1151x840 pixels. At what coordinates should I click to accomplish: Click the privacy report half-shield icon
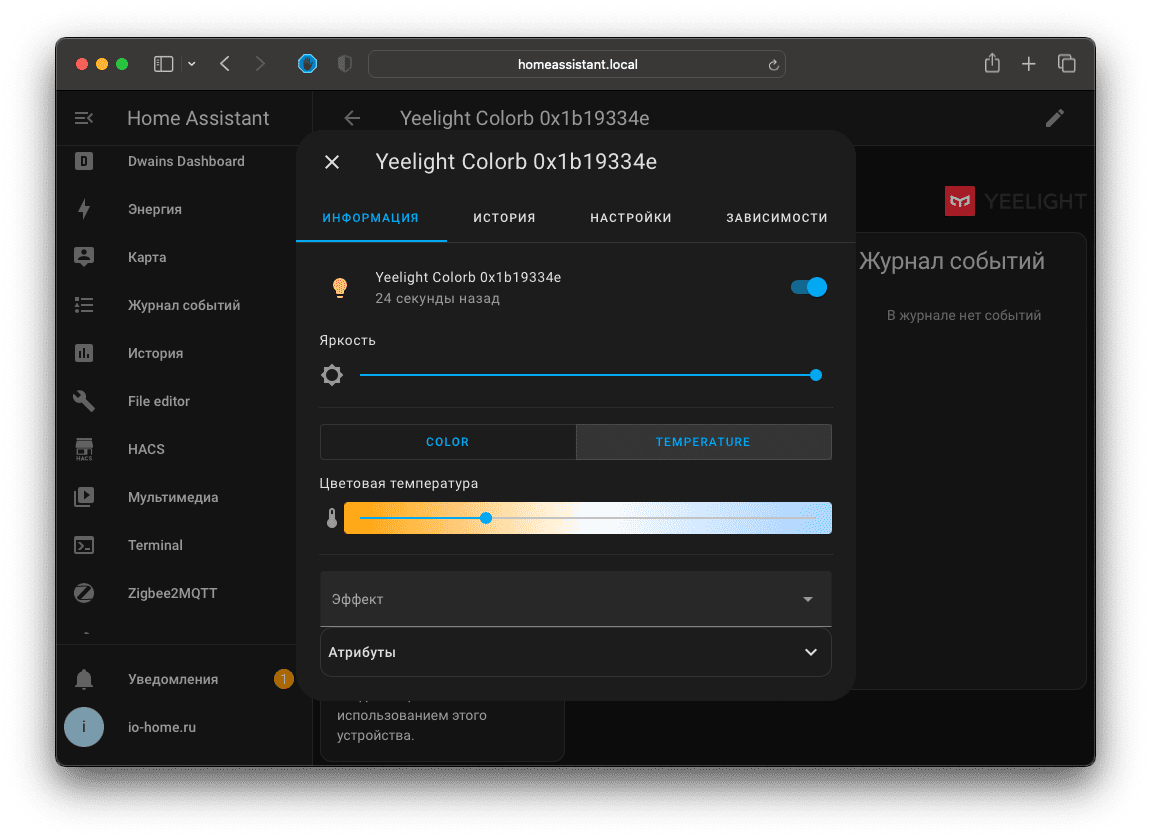point(344,64)
